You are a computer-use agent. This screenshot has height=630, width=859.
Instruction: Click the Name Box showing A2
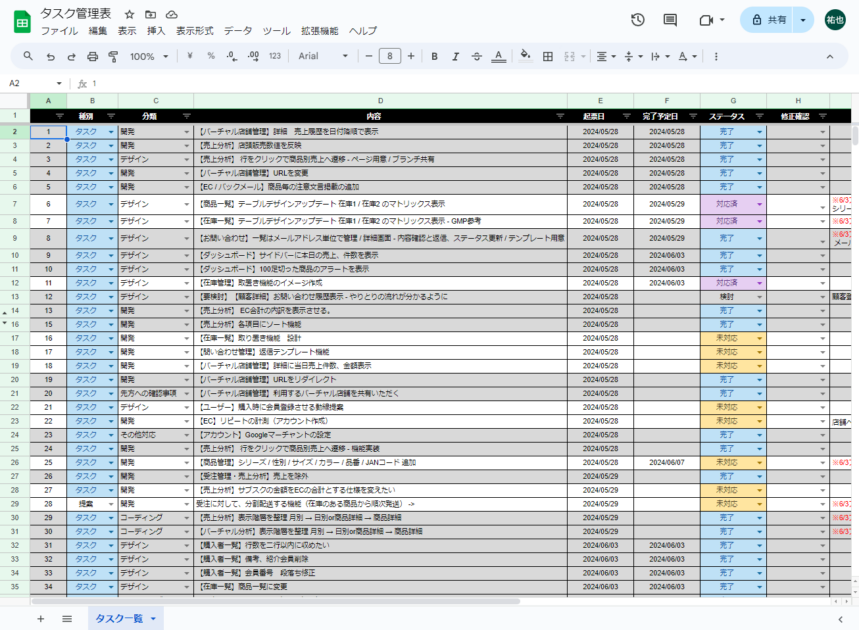30,83
